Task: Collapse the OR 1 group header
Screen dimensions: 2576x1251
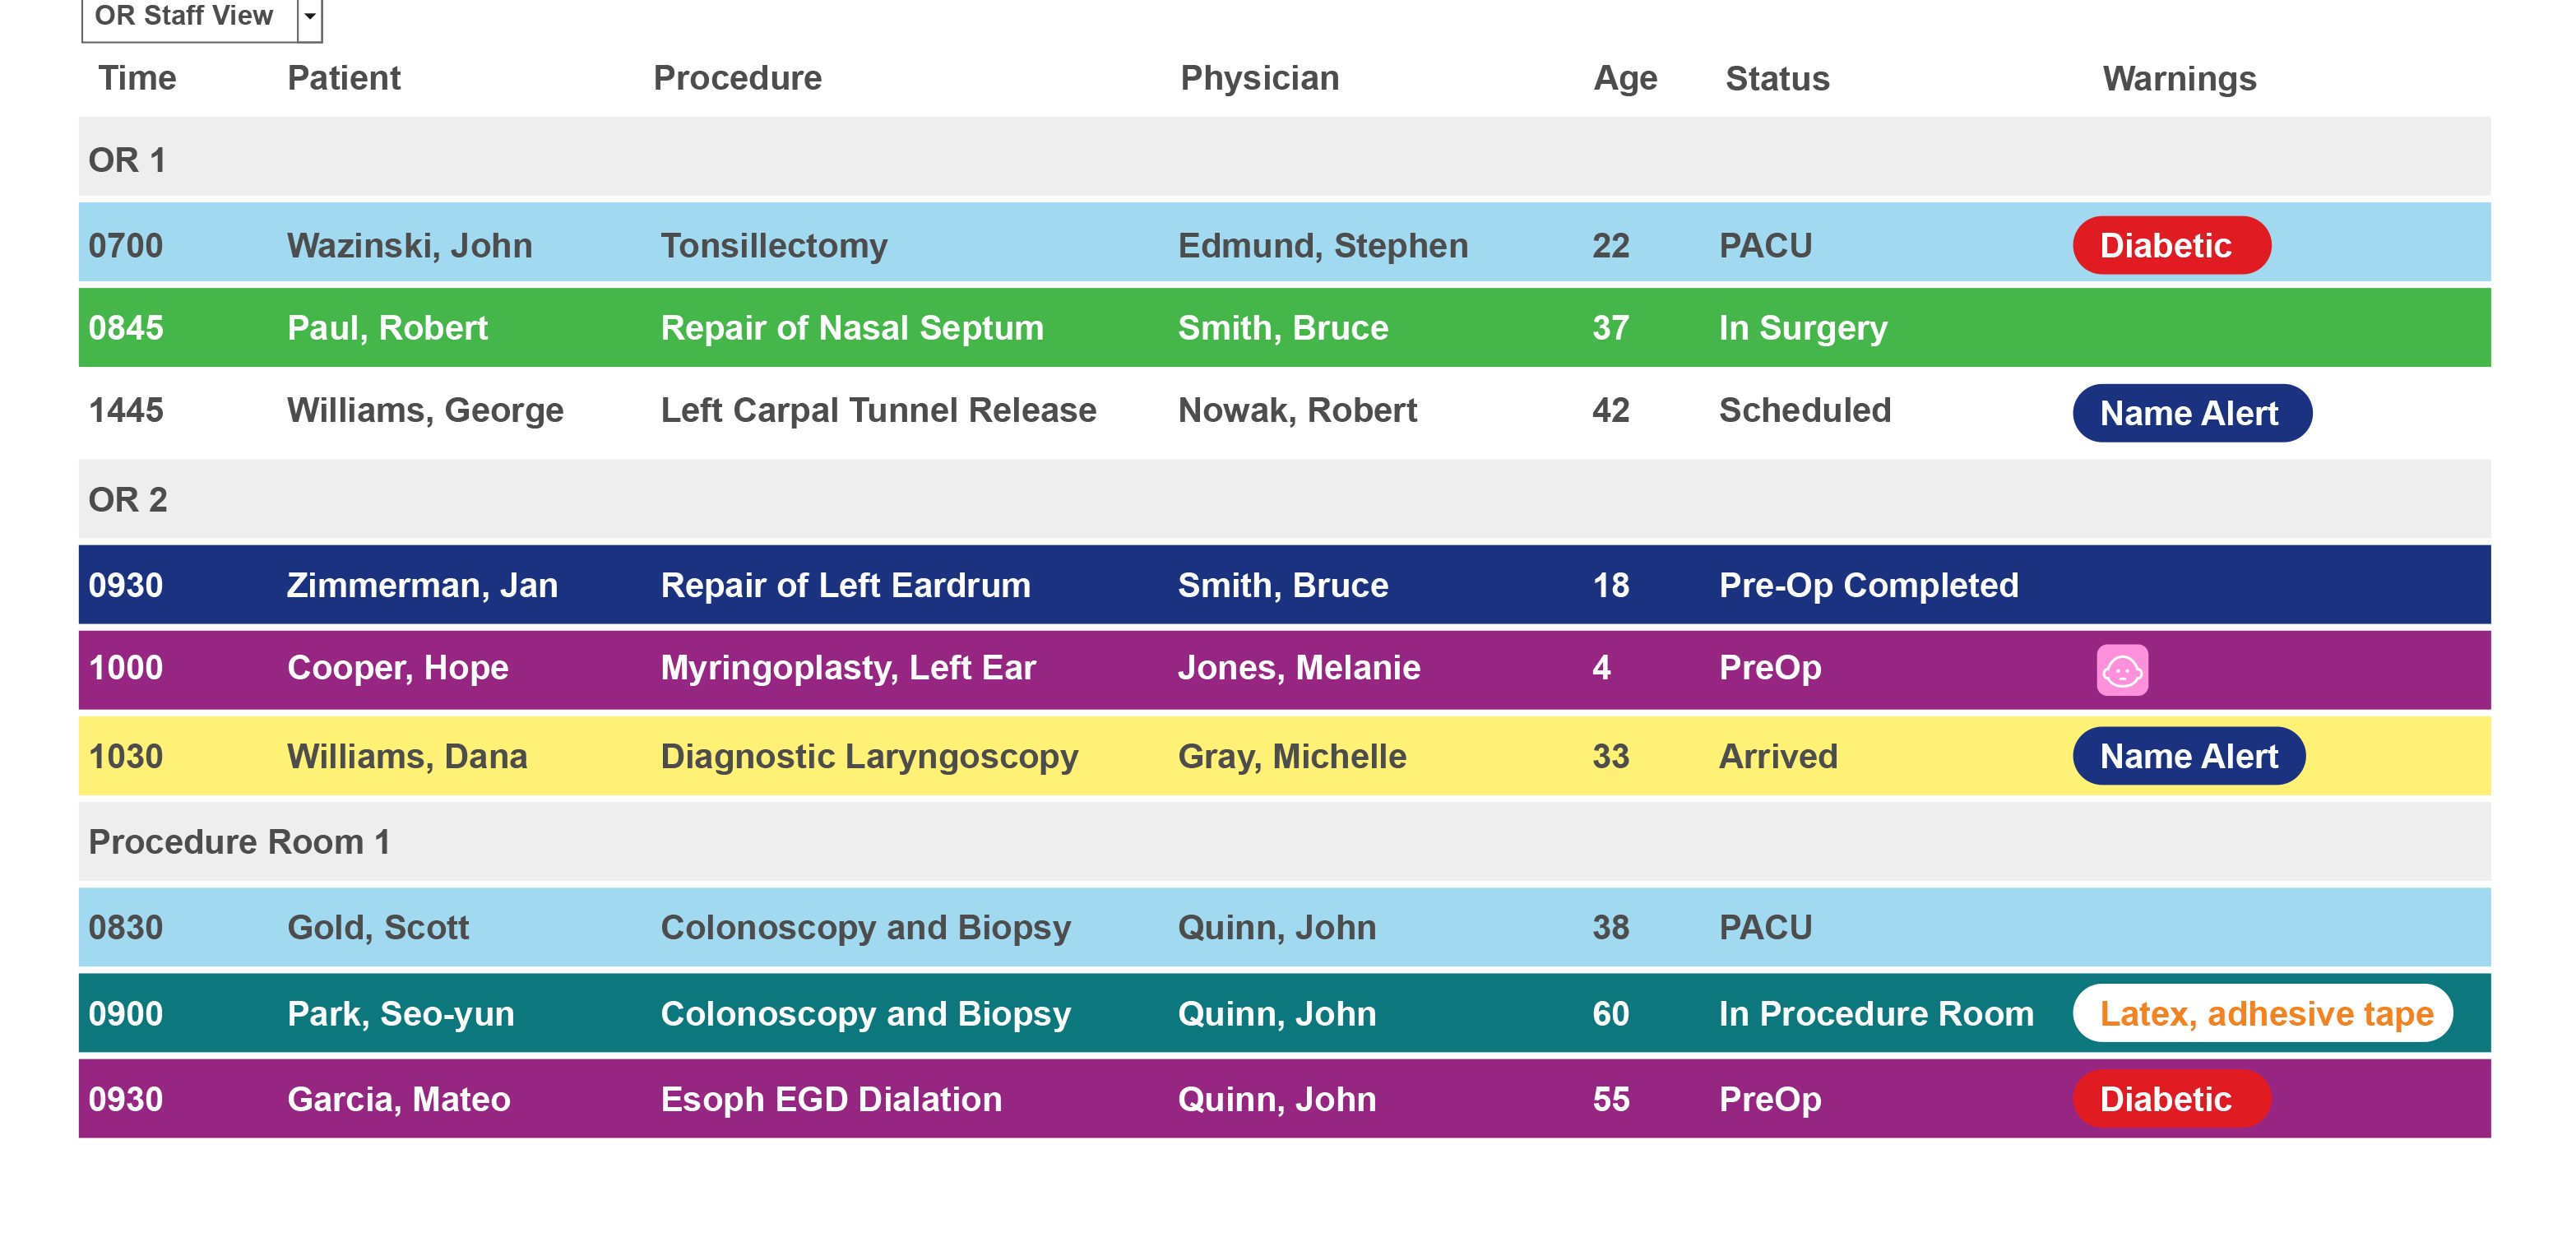Action: click(x=1284, y=158)
